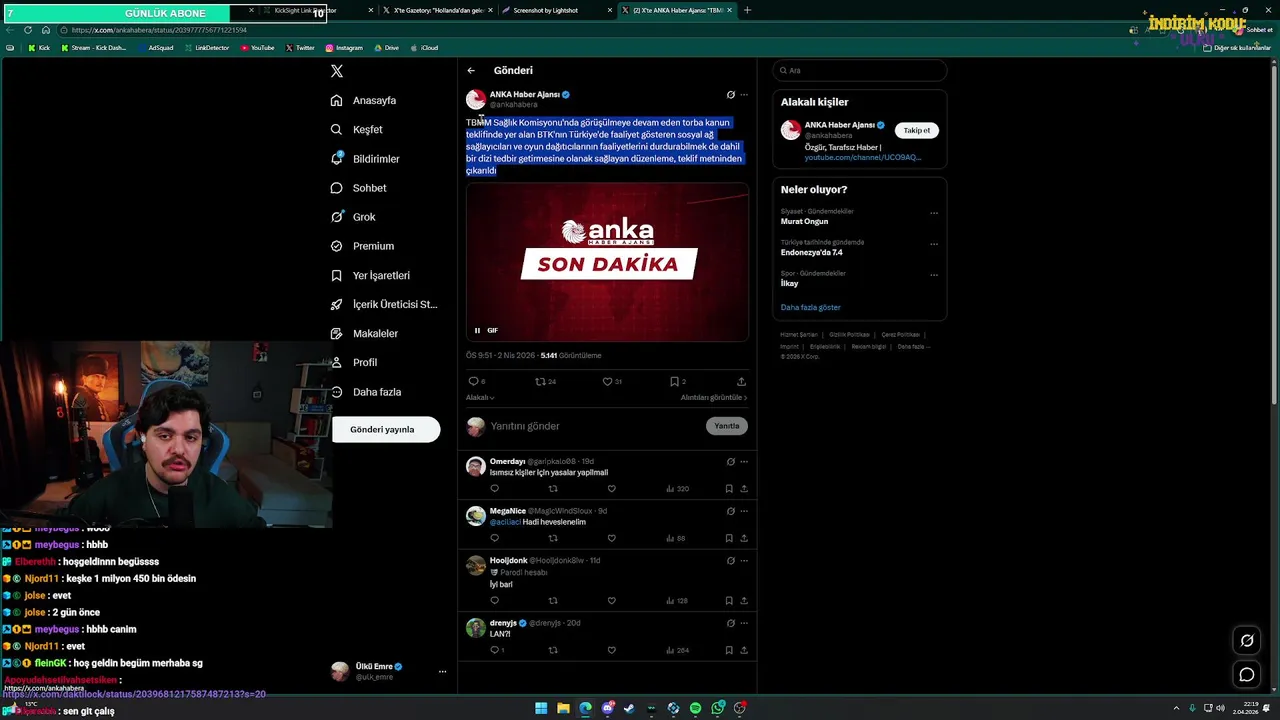Bookmark MegaNice's reply
The image size is (1280, 720).
pos(729,538)
